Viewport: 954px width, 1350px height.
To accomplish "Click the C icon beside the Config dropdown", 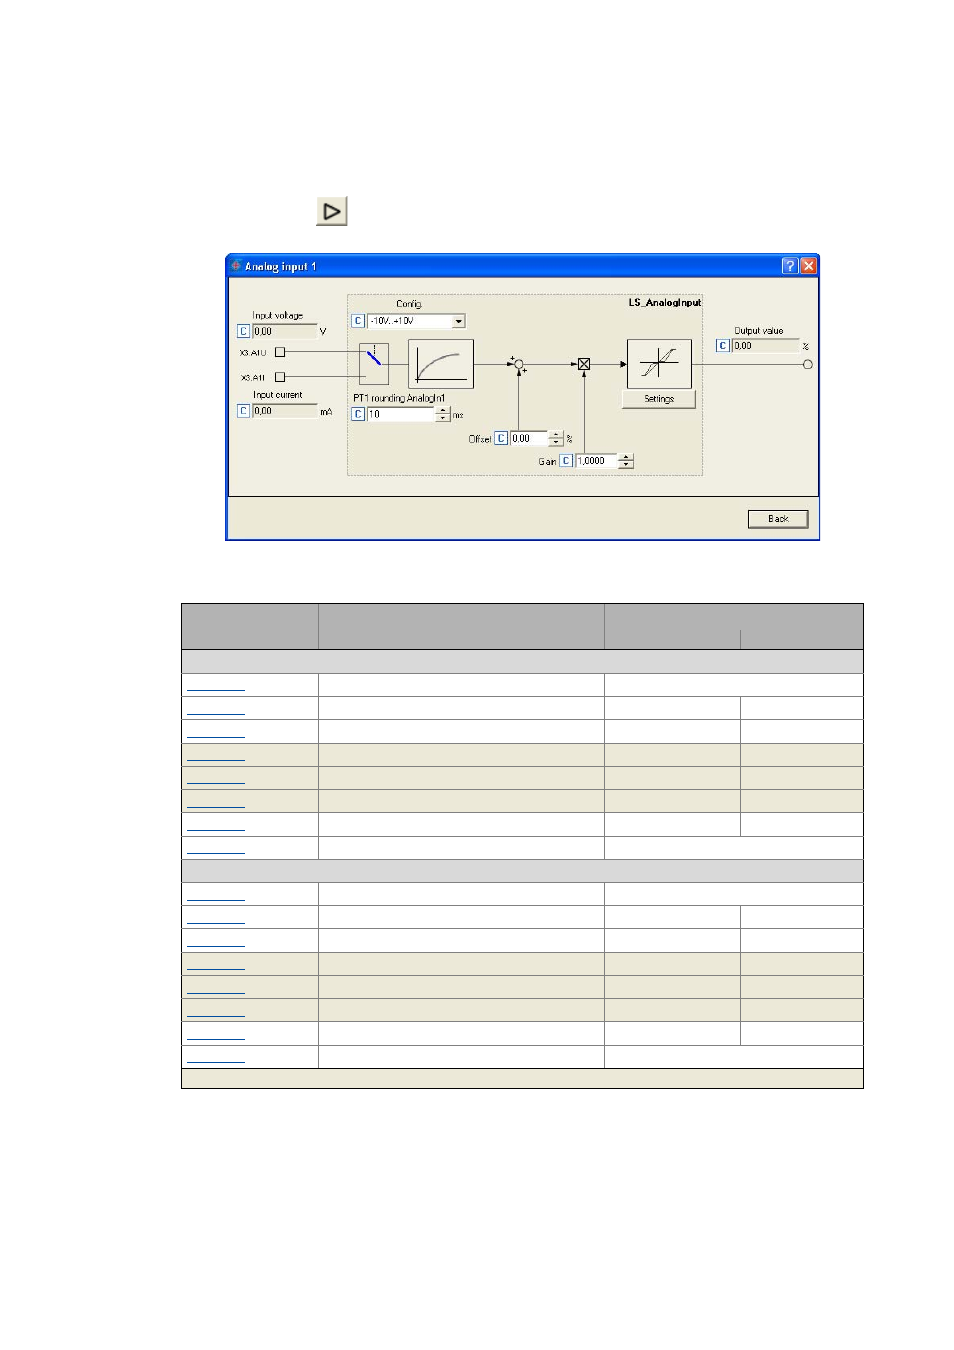I will [358, 321].
